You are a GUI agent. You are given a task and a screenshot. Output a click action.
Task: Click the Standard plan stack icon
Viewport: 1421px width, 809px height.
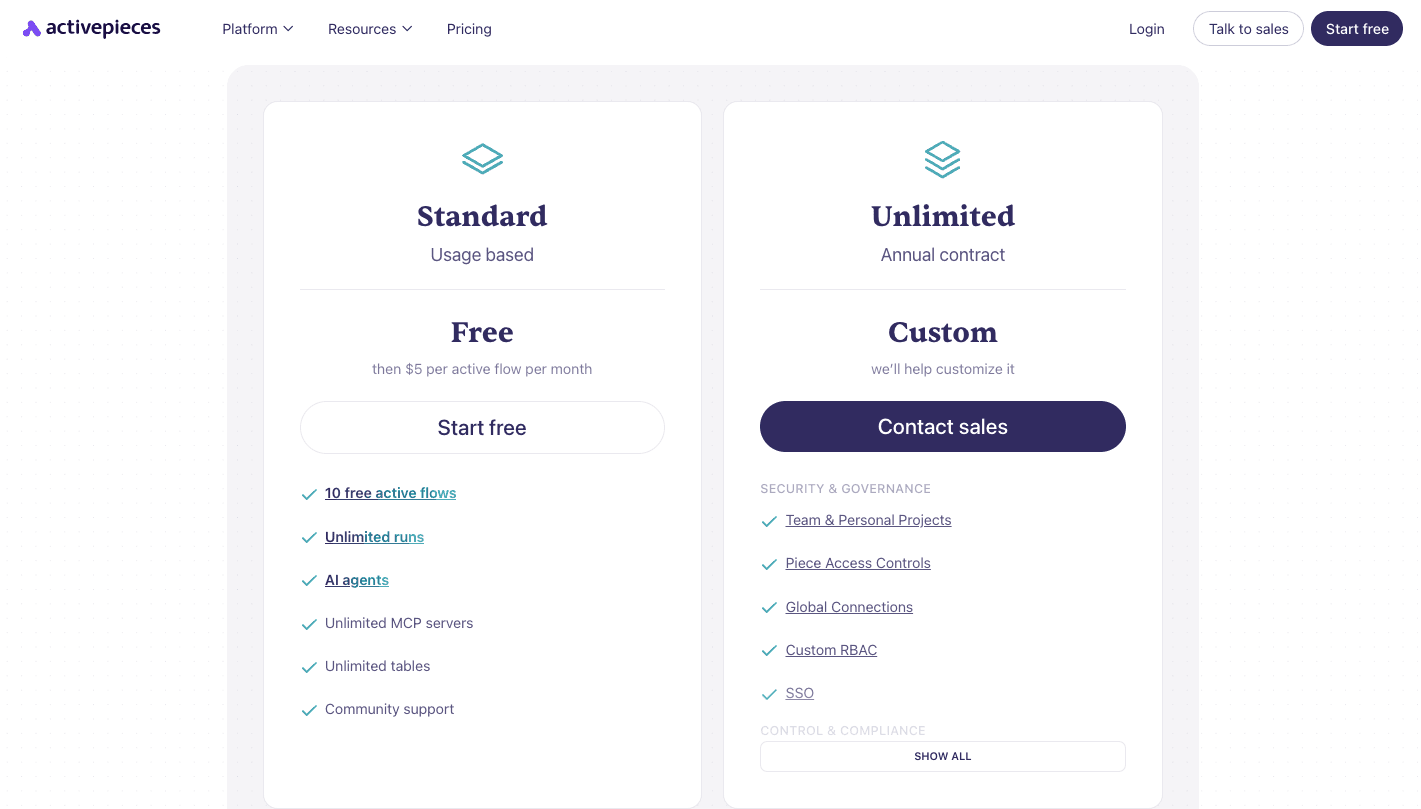[x=482, y=158]
